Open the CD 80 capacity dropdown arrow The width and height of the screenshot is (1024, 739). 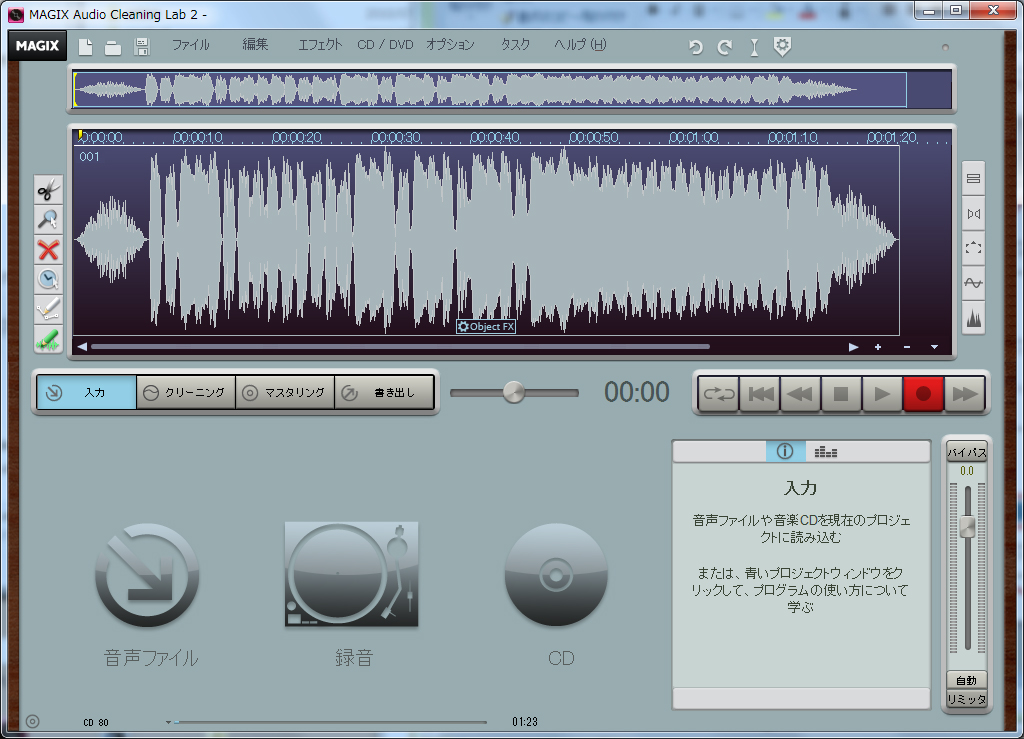[x=168, y=722]
